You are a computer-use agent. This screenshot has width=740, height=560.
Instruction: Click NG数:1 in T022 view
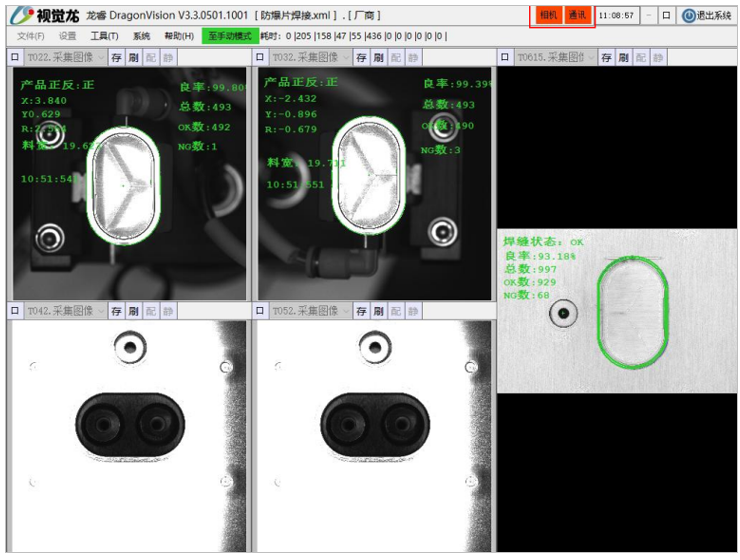(x=197, y=147)
